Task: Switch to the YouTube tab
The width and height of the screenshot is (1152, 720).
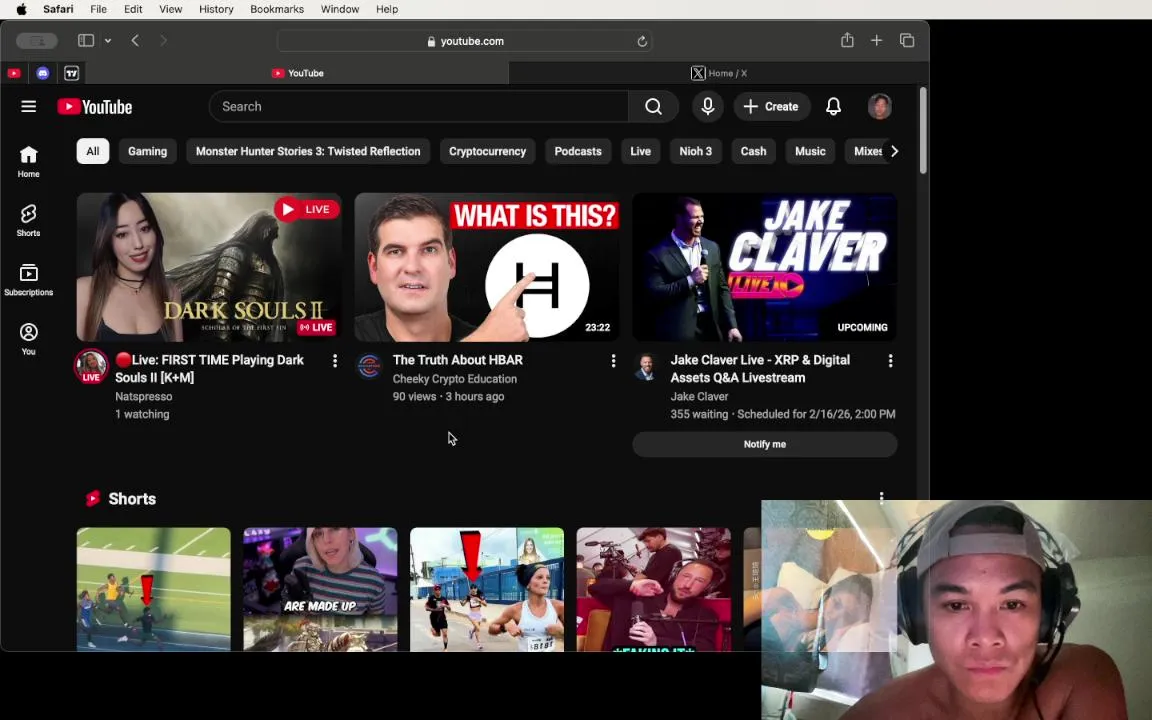Action: (298, 73)
